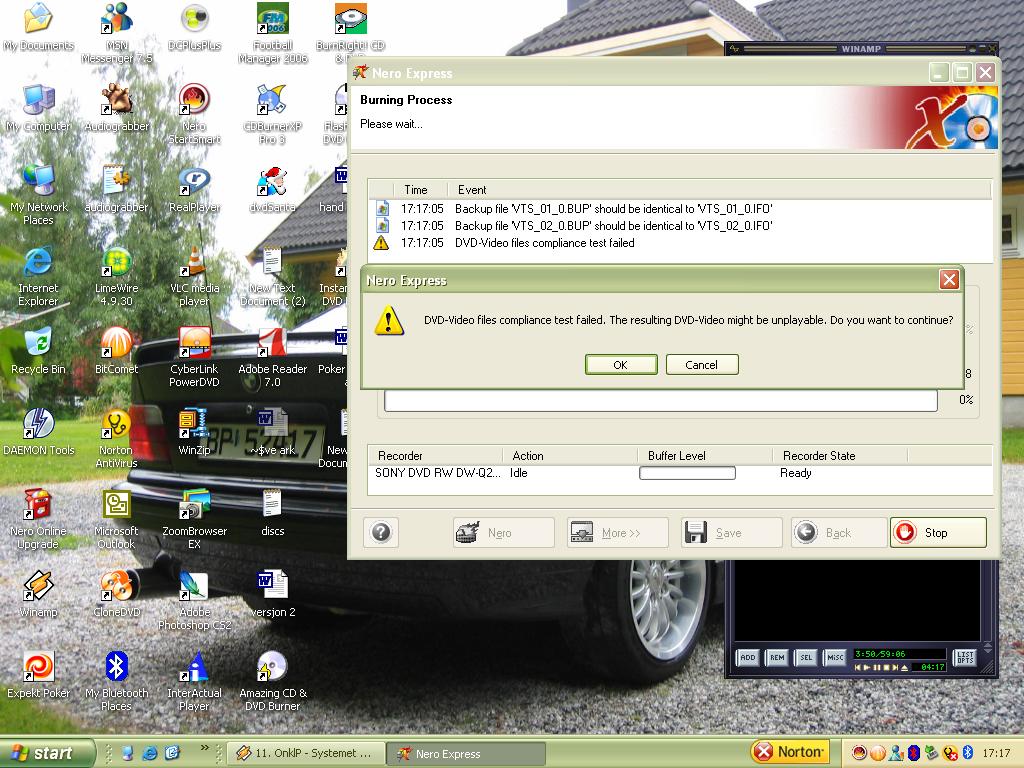
Task: Click the Norton toolbar button in taskbar
Action: pyautogui.click(x=791, y=752)
